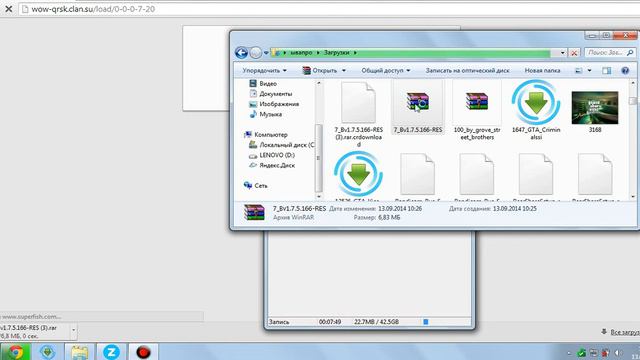Click the magnifier icon in search box
The height and width of the screenshot is (360, 640).
point(630,53)
